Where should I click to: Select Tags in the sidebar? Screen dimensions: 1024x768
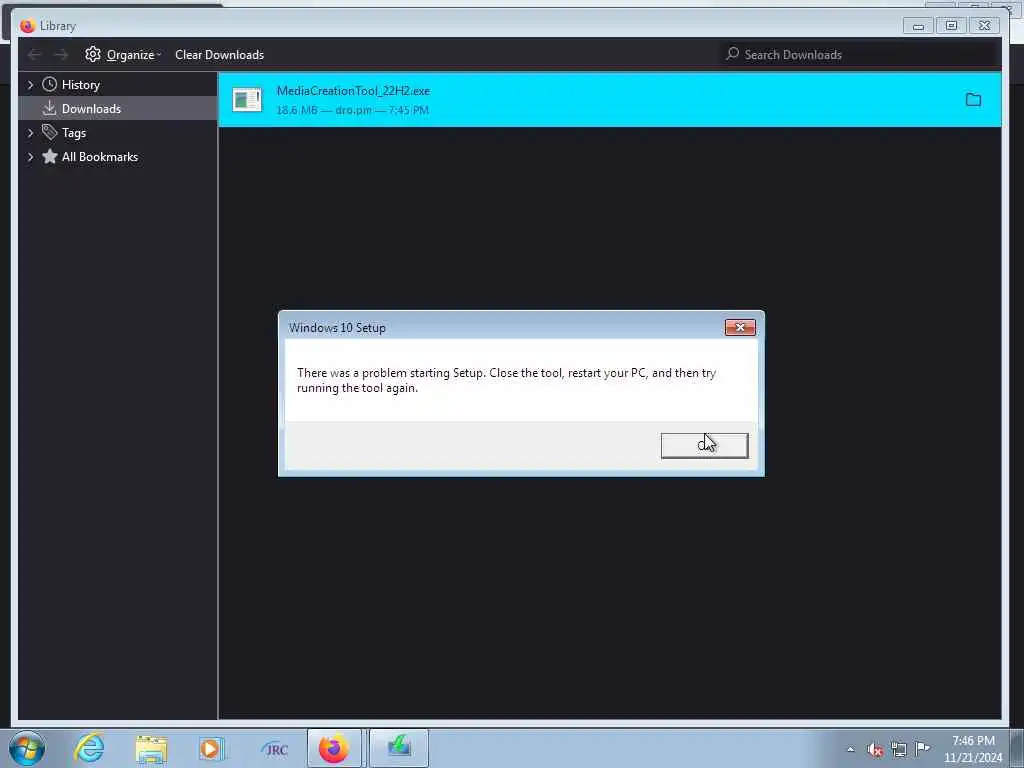pyautogui.click(x=118, y=133)
